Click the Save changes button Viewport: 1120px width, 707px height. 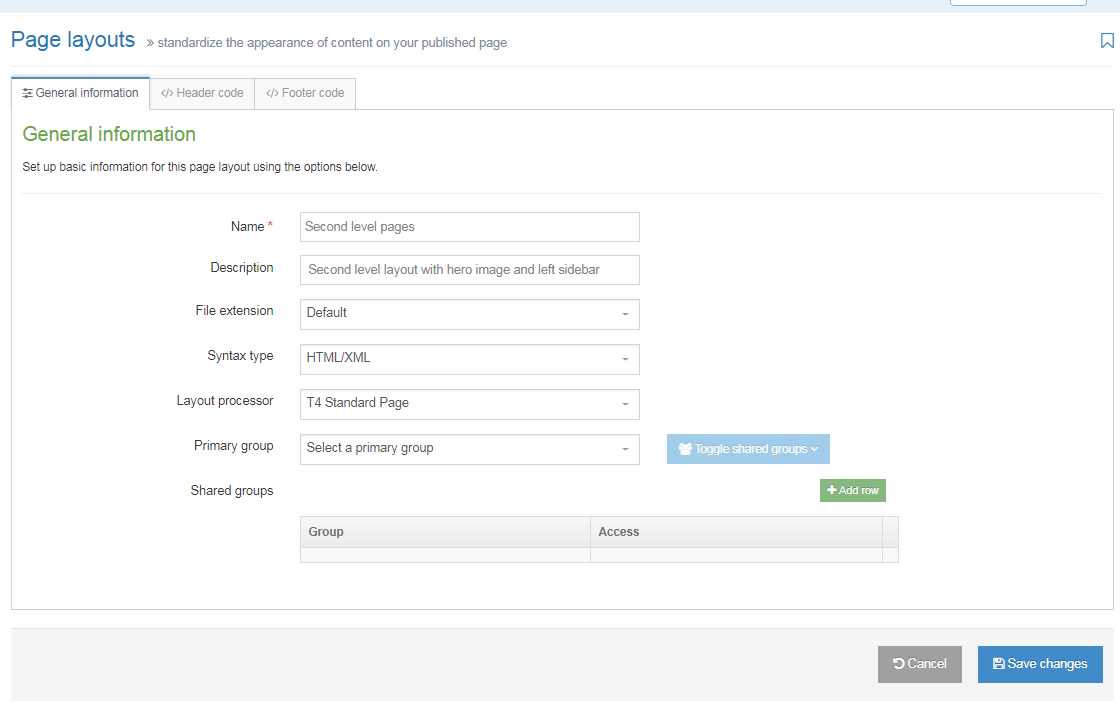(x=1040, y=664)
